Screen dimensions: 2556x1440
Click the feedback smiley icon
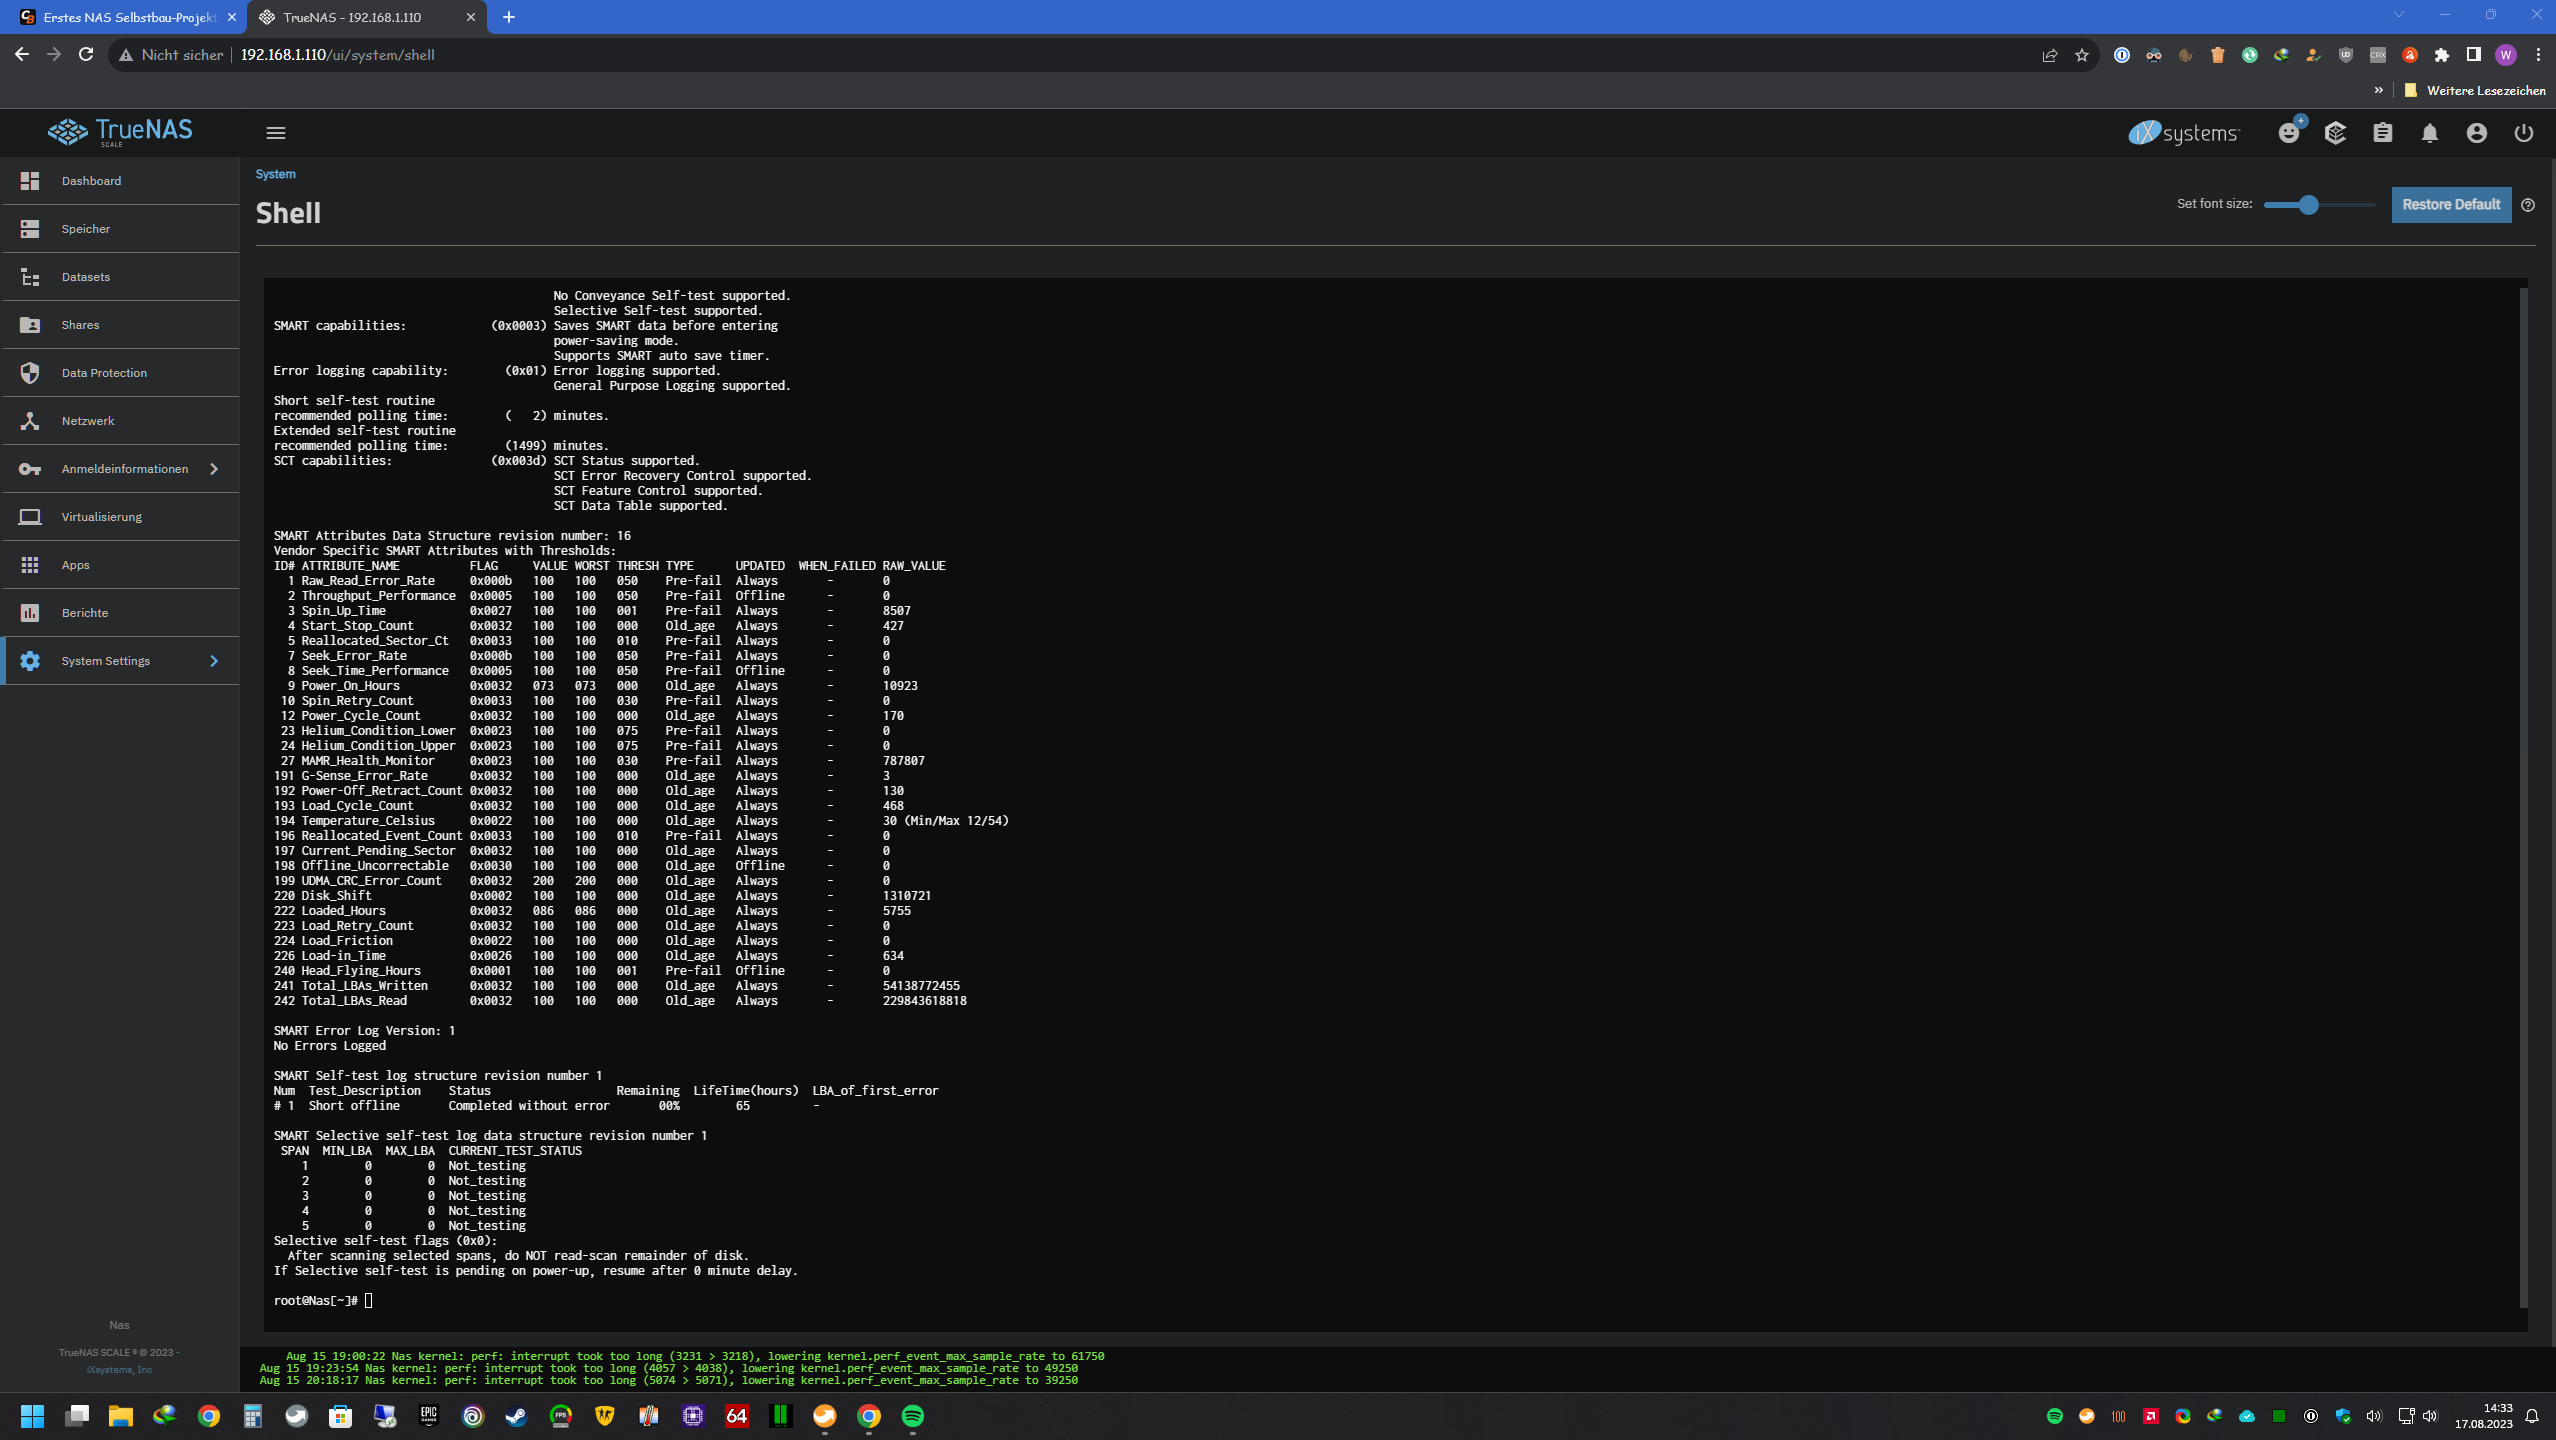click(2288, 133)
